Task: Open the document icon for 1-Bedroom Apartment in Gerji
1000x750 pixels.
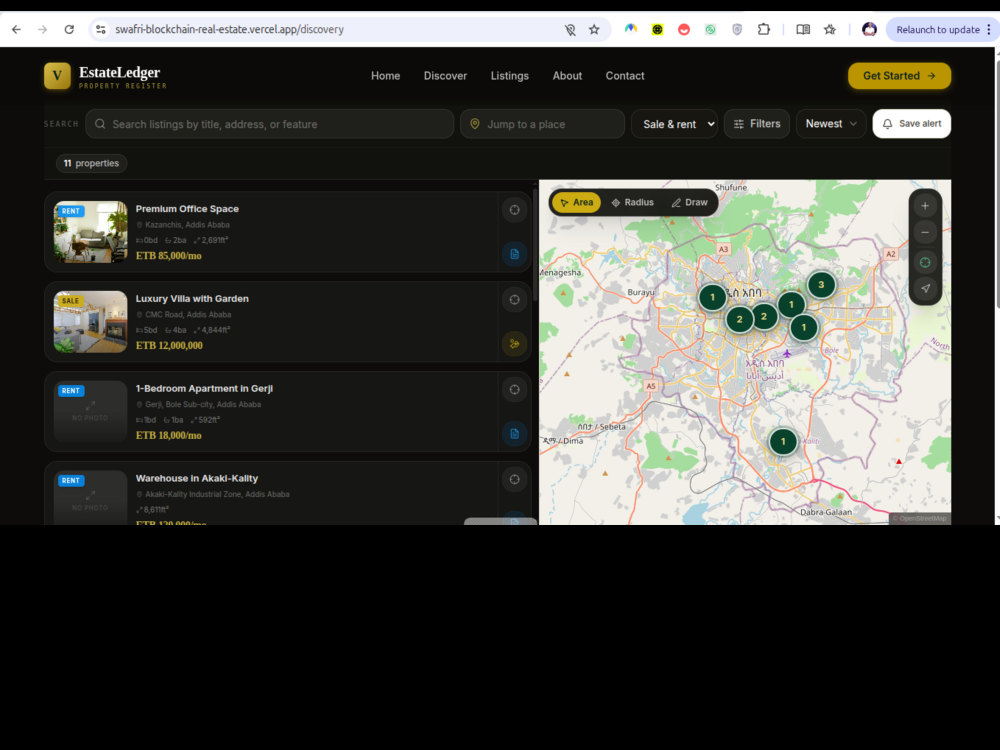Action: (x=515, y=434)
